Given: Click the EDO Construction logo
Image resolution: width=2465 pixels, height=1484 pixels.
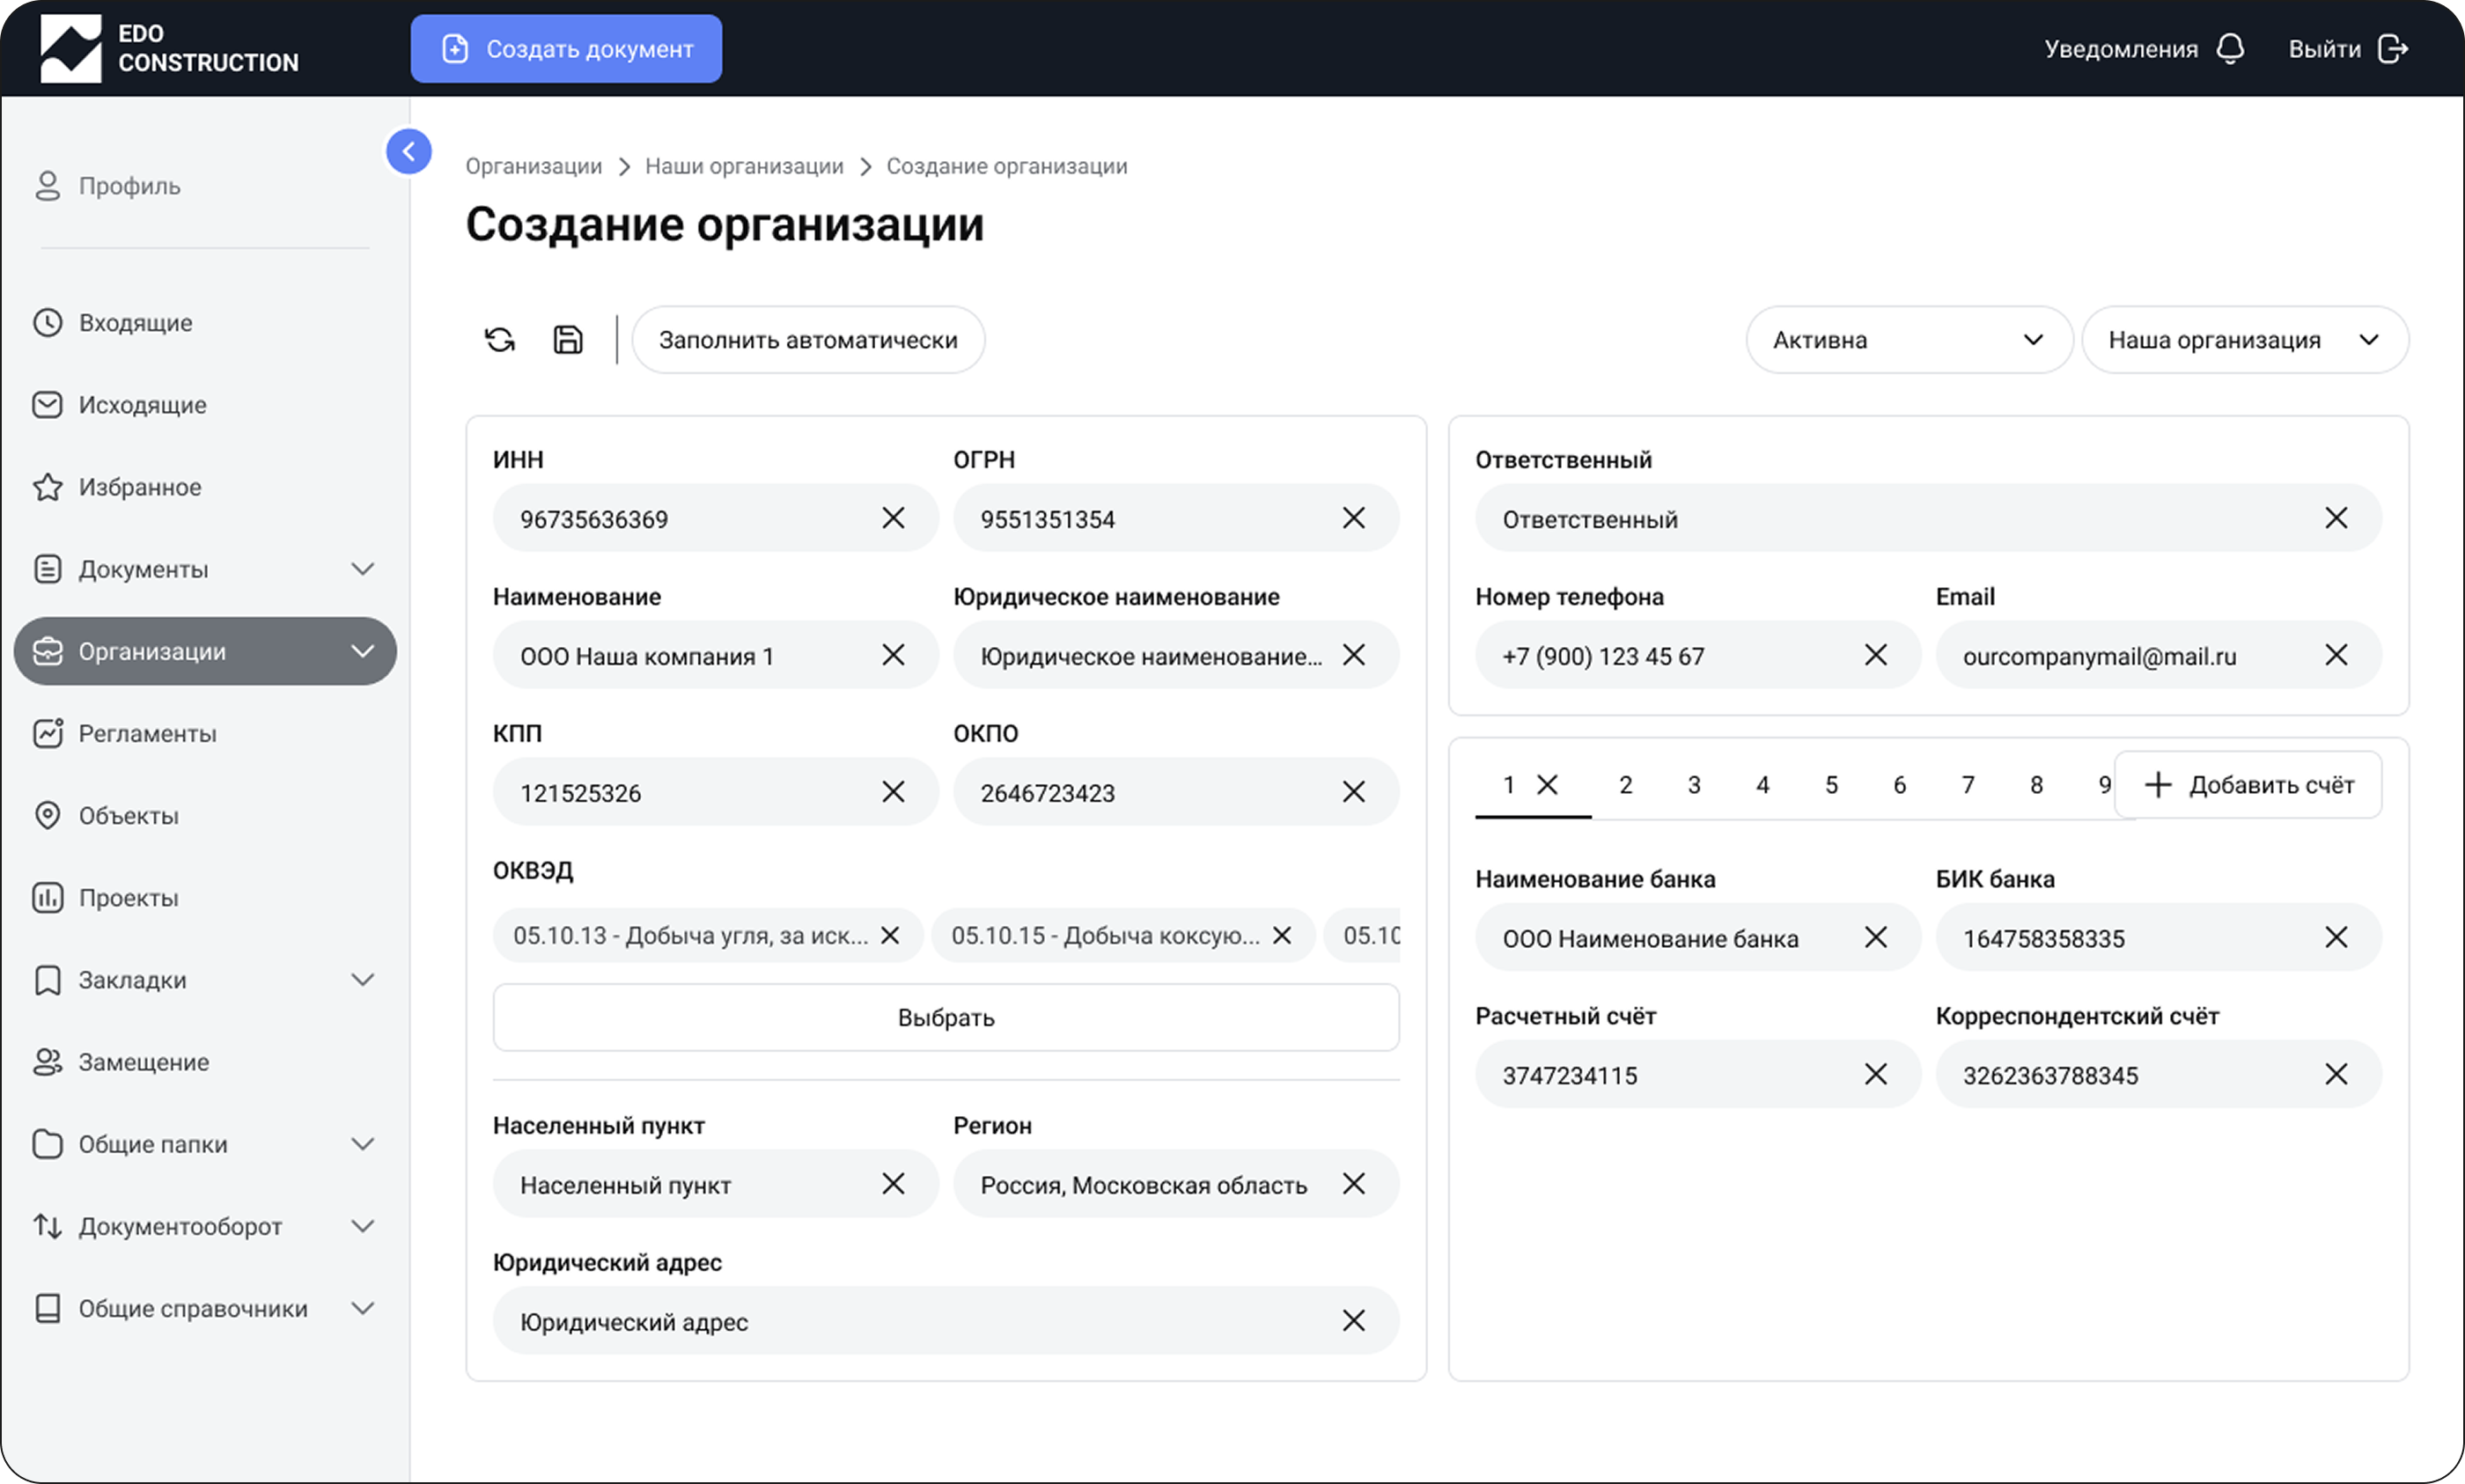Looking at the screenshot, I should point(169,48).
